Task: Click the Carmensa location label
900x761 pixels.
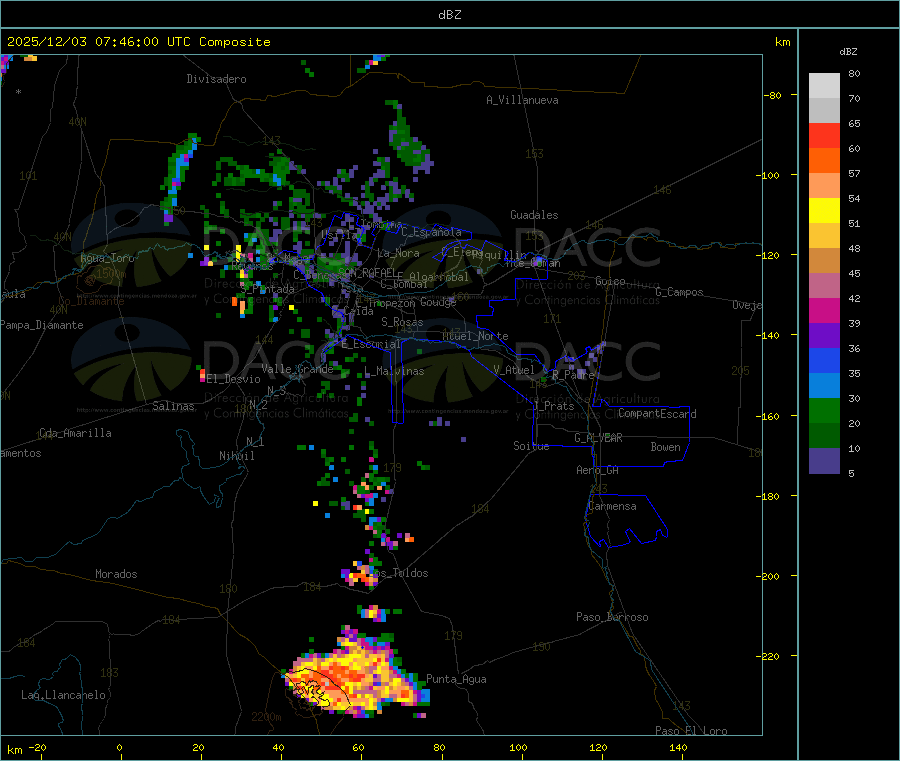Action: [x=612, y=506]
